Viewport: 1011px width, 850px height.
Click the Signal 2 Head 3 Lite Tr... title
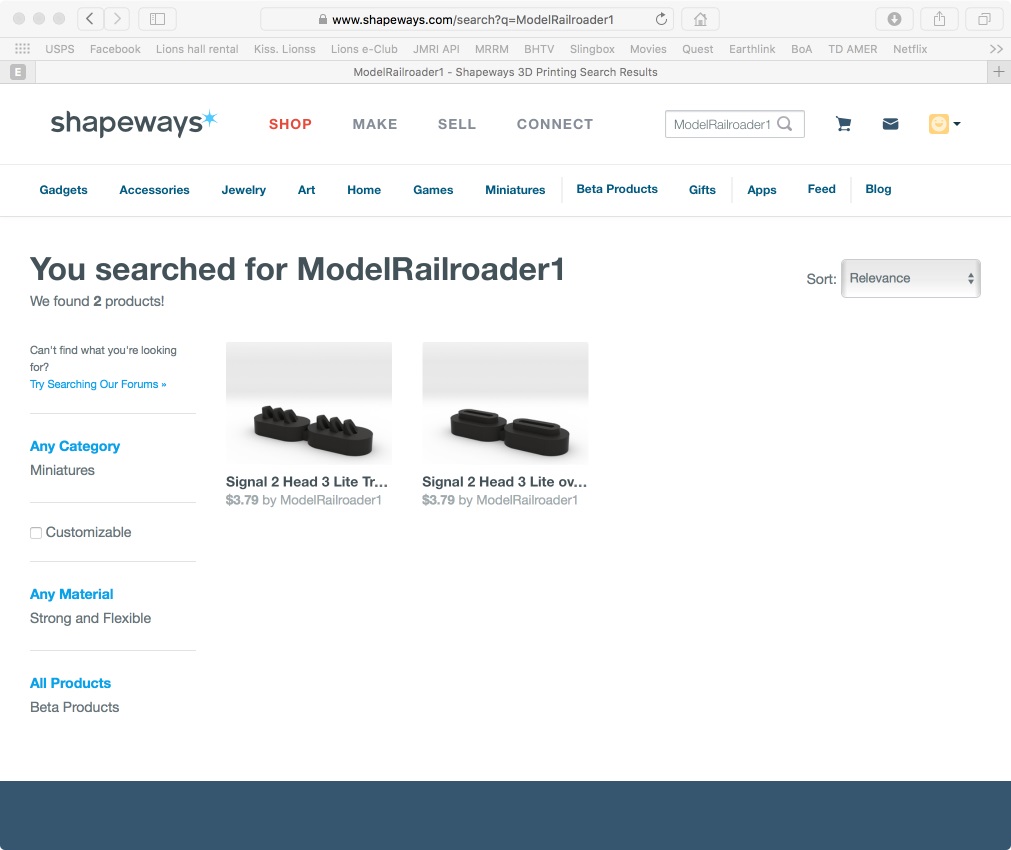[x=306, y=482]
